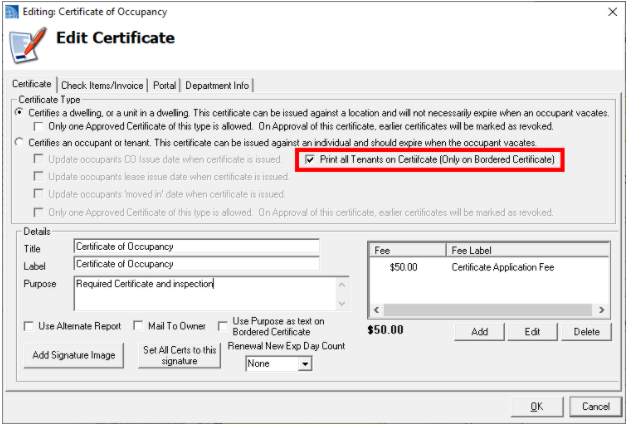
Task: Click the application icon in title bar
Action: tap(11, 12)
